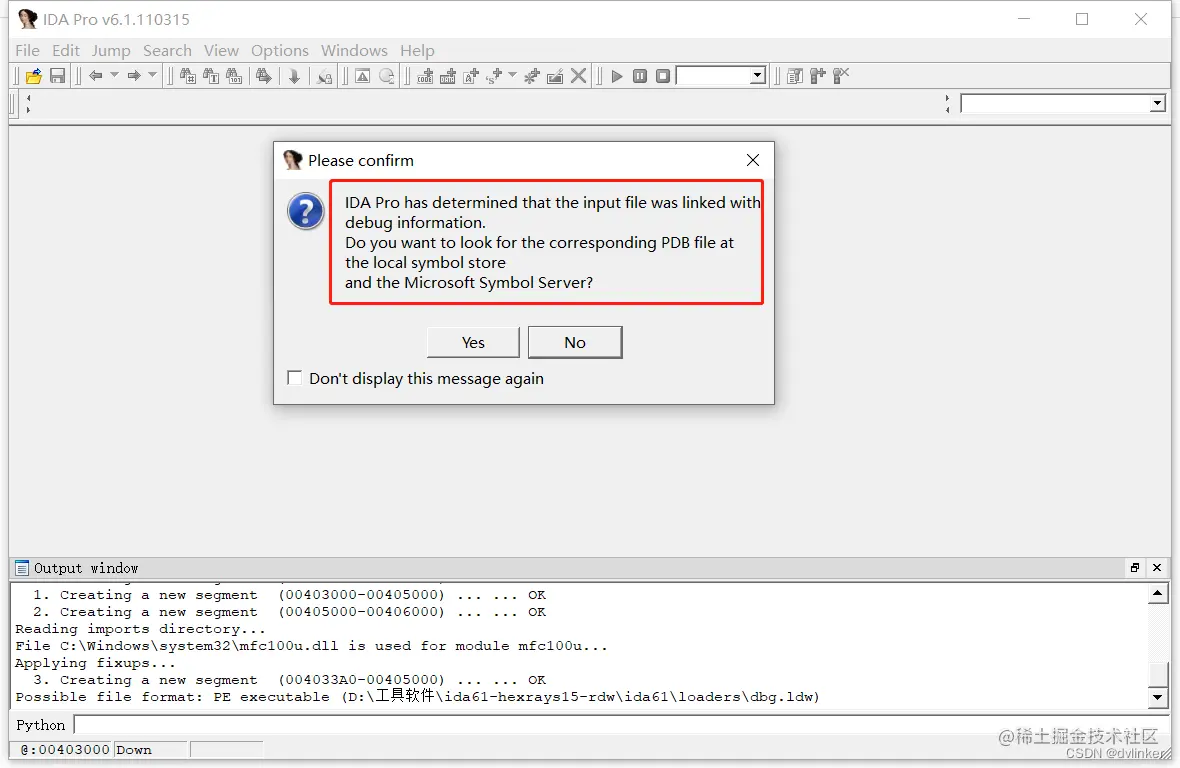The height and width of the screenshot is (768, 1180).
Task: Maximize the IDA Pro window
Action: (x=1082, y=19)
